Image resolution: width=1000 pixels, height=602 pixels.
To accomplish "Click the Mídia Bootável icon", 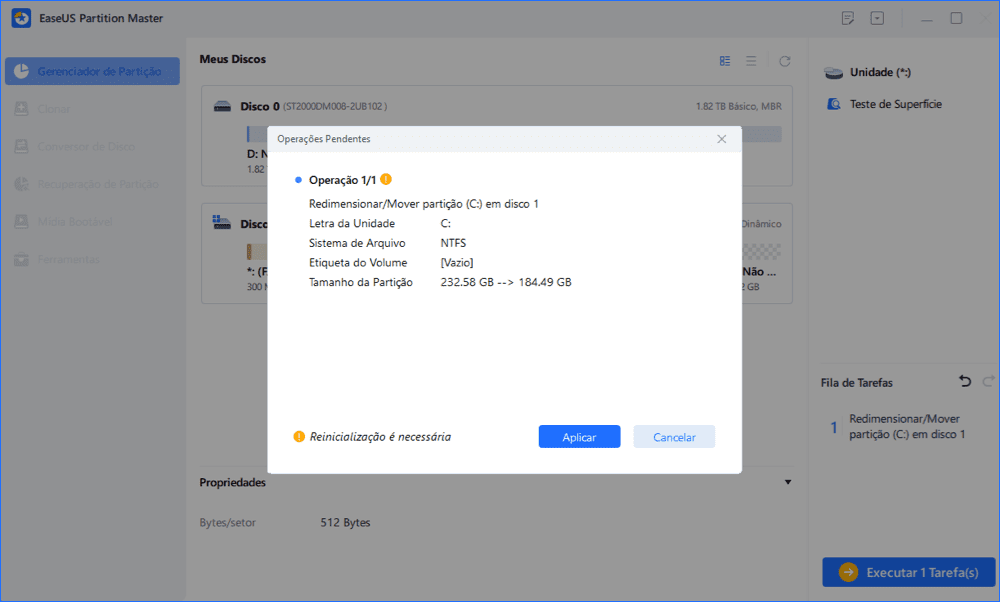I will click(x=22, y=222).
